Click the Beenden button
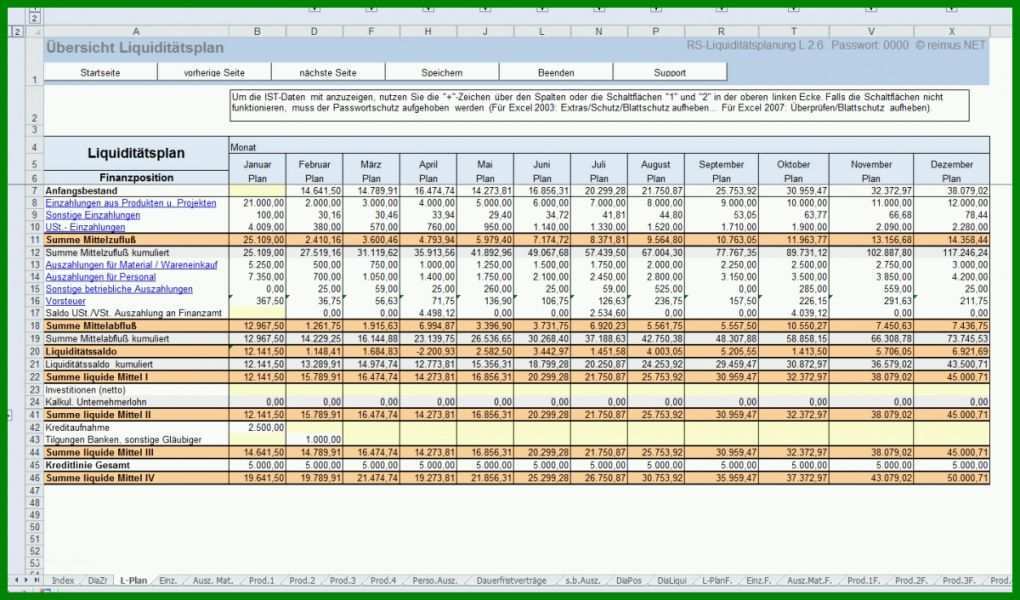Viewport: 1020px width, 600px height. pyautogui.click(x=556, y=72)
